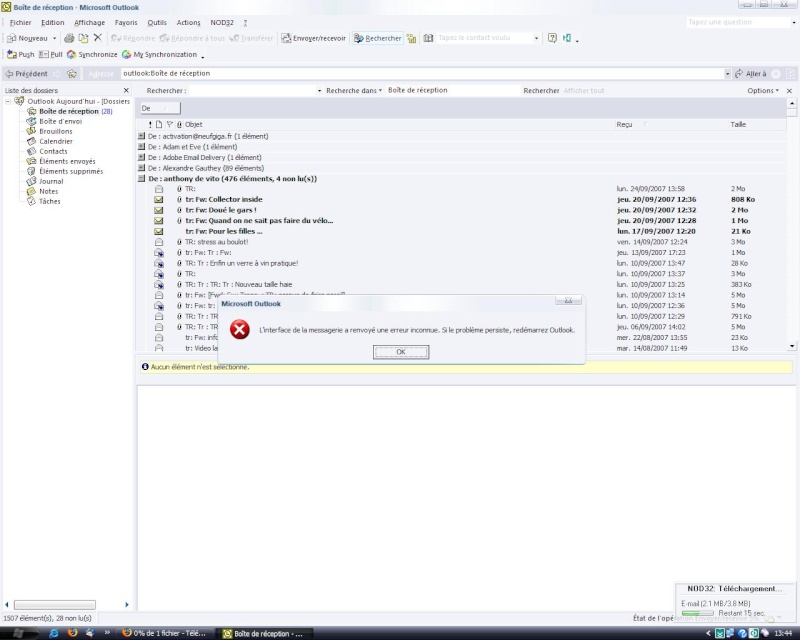
Task: Open the Firefox quick launch icon
Action: point(72,633)
